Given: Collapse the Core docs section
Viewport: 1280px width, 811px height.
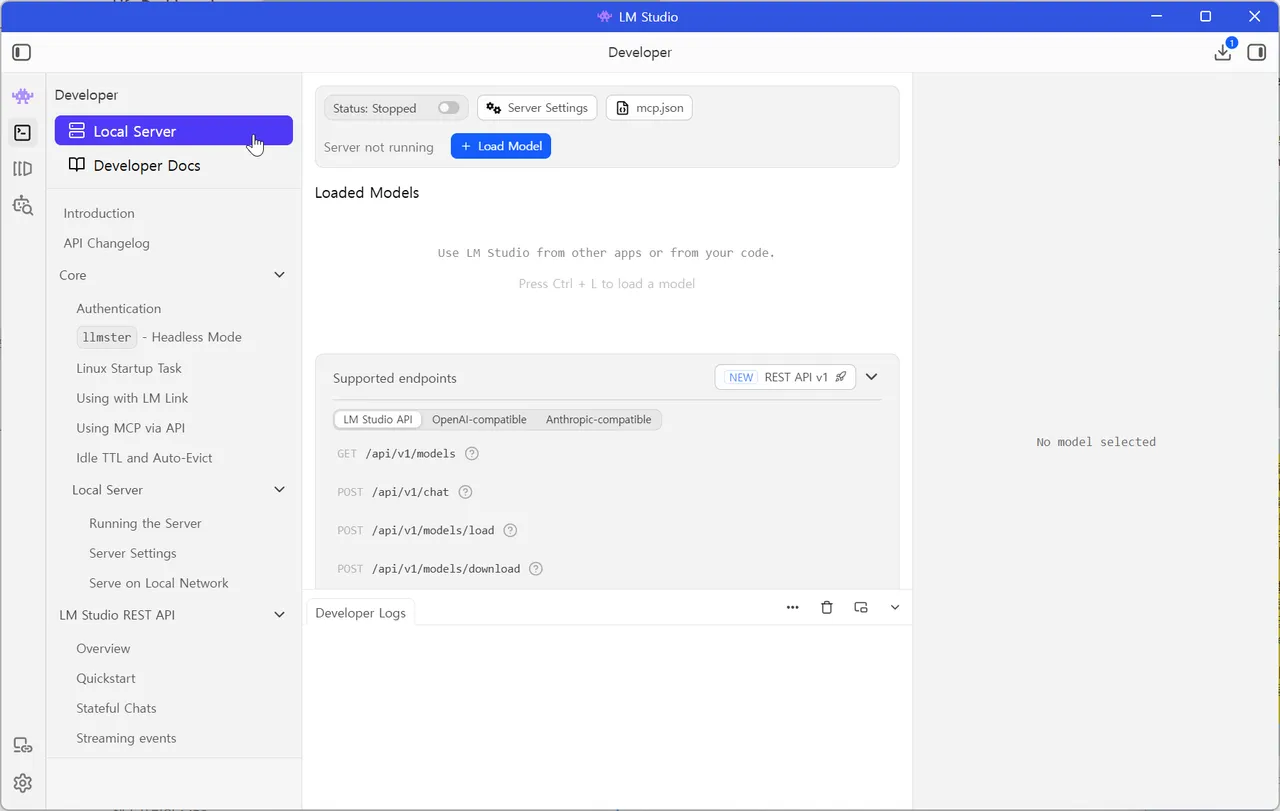Looking at the screenshot, I should [280, 275].
